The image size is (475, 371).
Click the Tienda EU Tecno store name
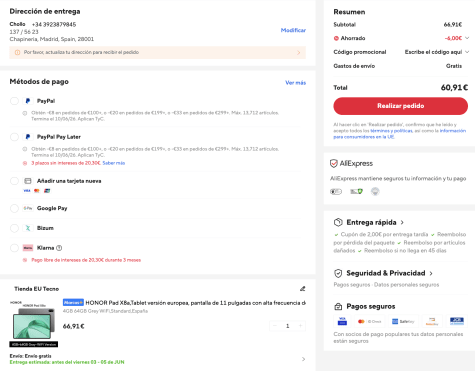coord(36,289)
